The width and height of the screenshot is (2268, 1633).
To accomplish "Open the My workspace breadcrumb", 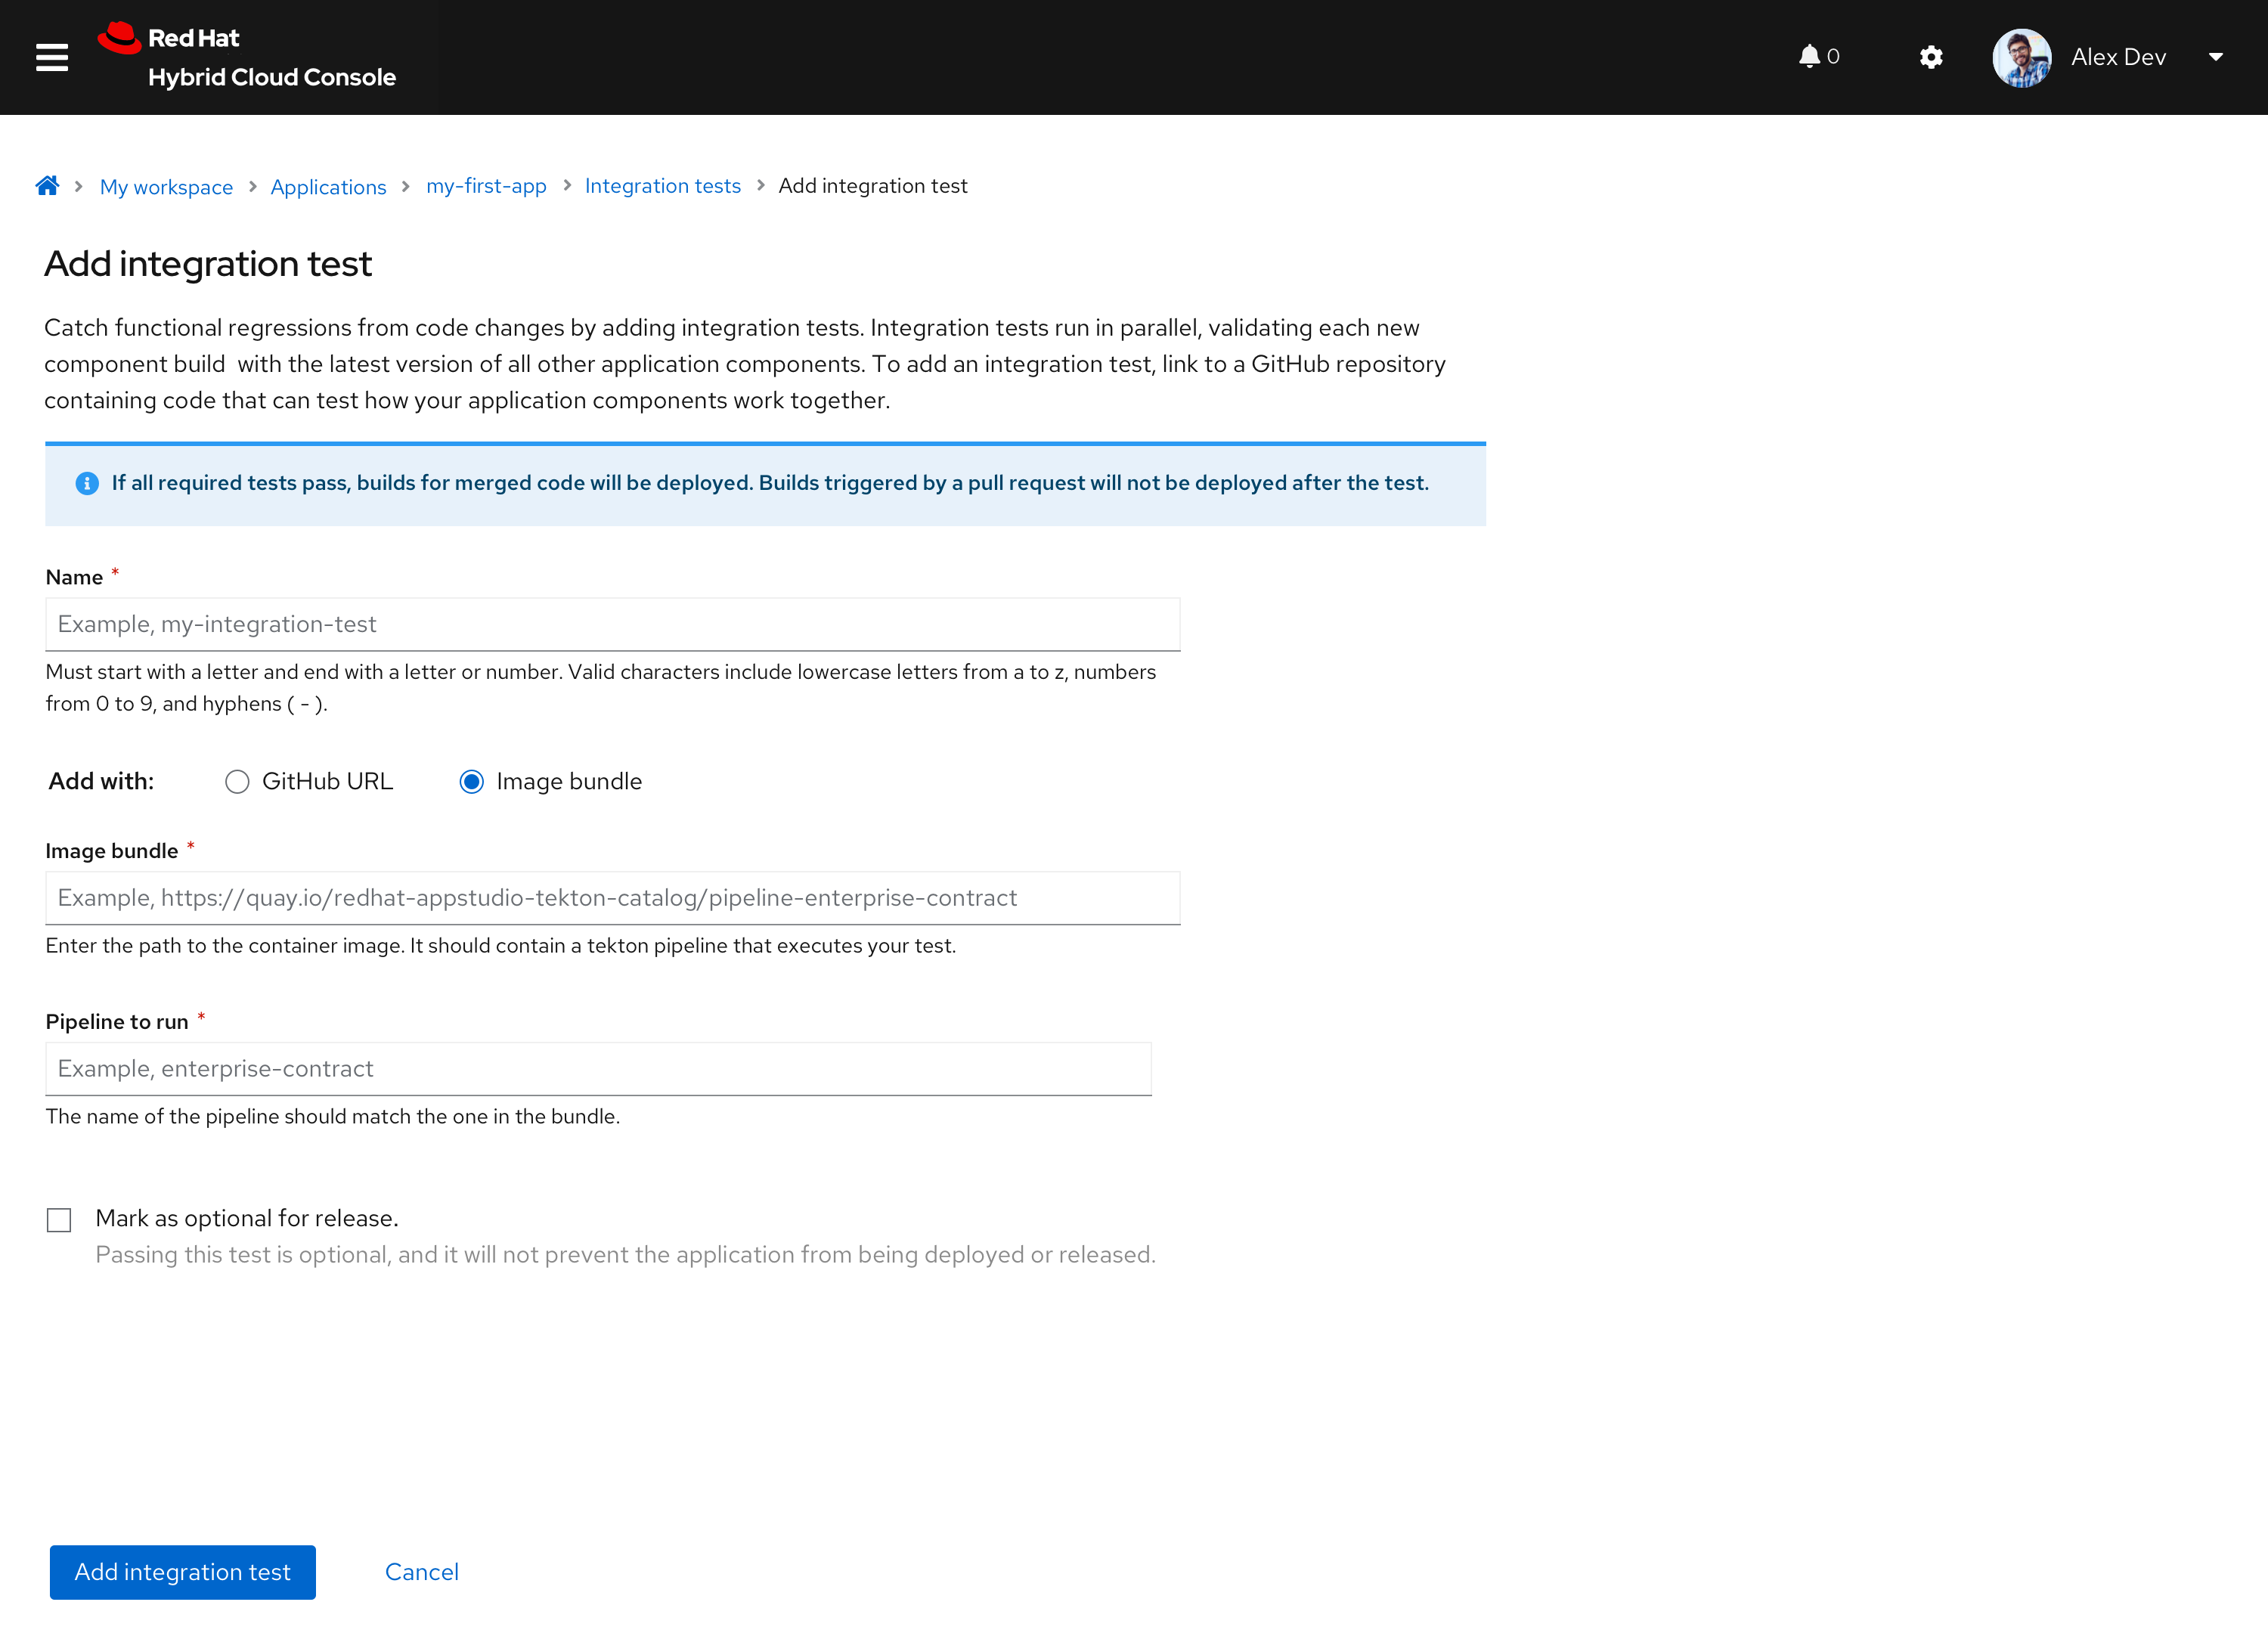I will (x=166, y=187).
